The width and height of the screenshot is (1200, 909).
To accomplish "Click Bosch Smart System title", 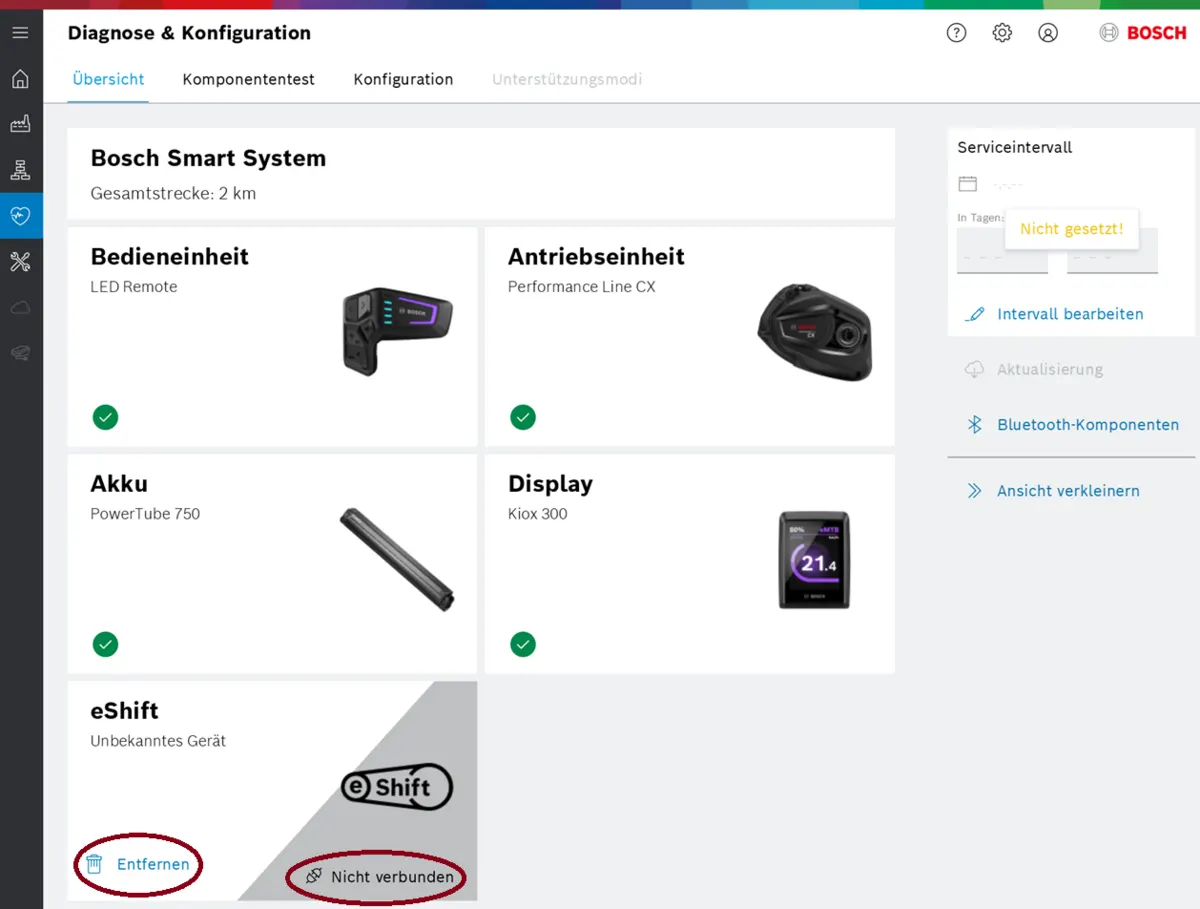I will pos(208,158).
